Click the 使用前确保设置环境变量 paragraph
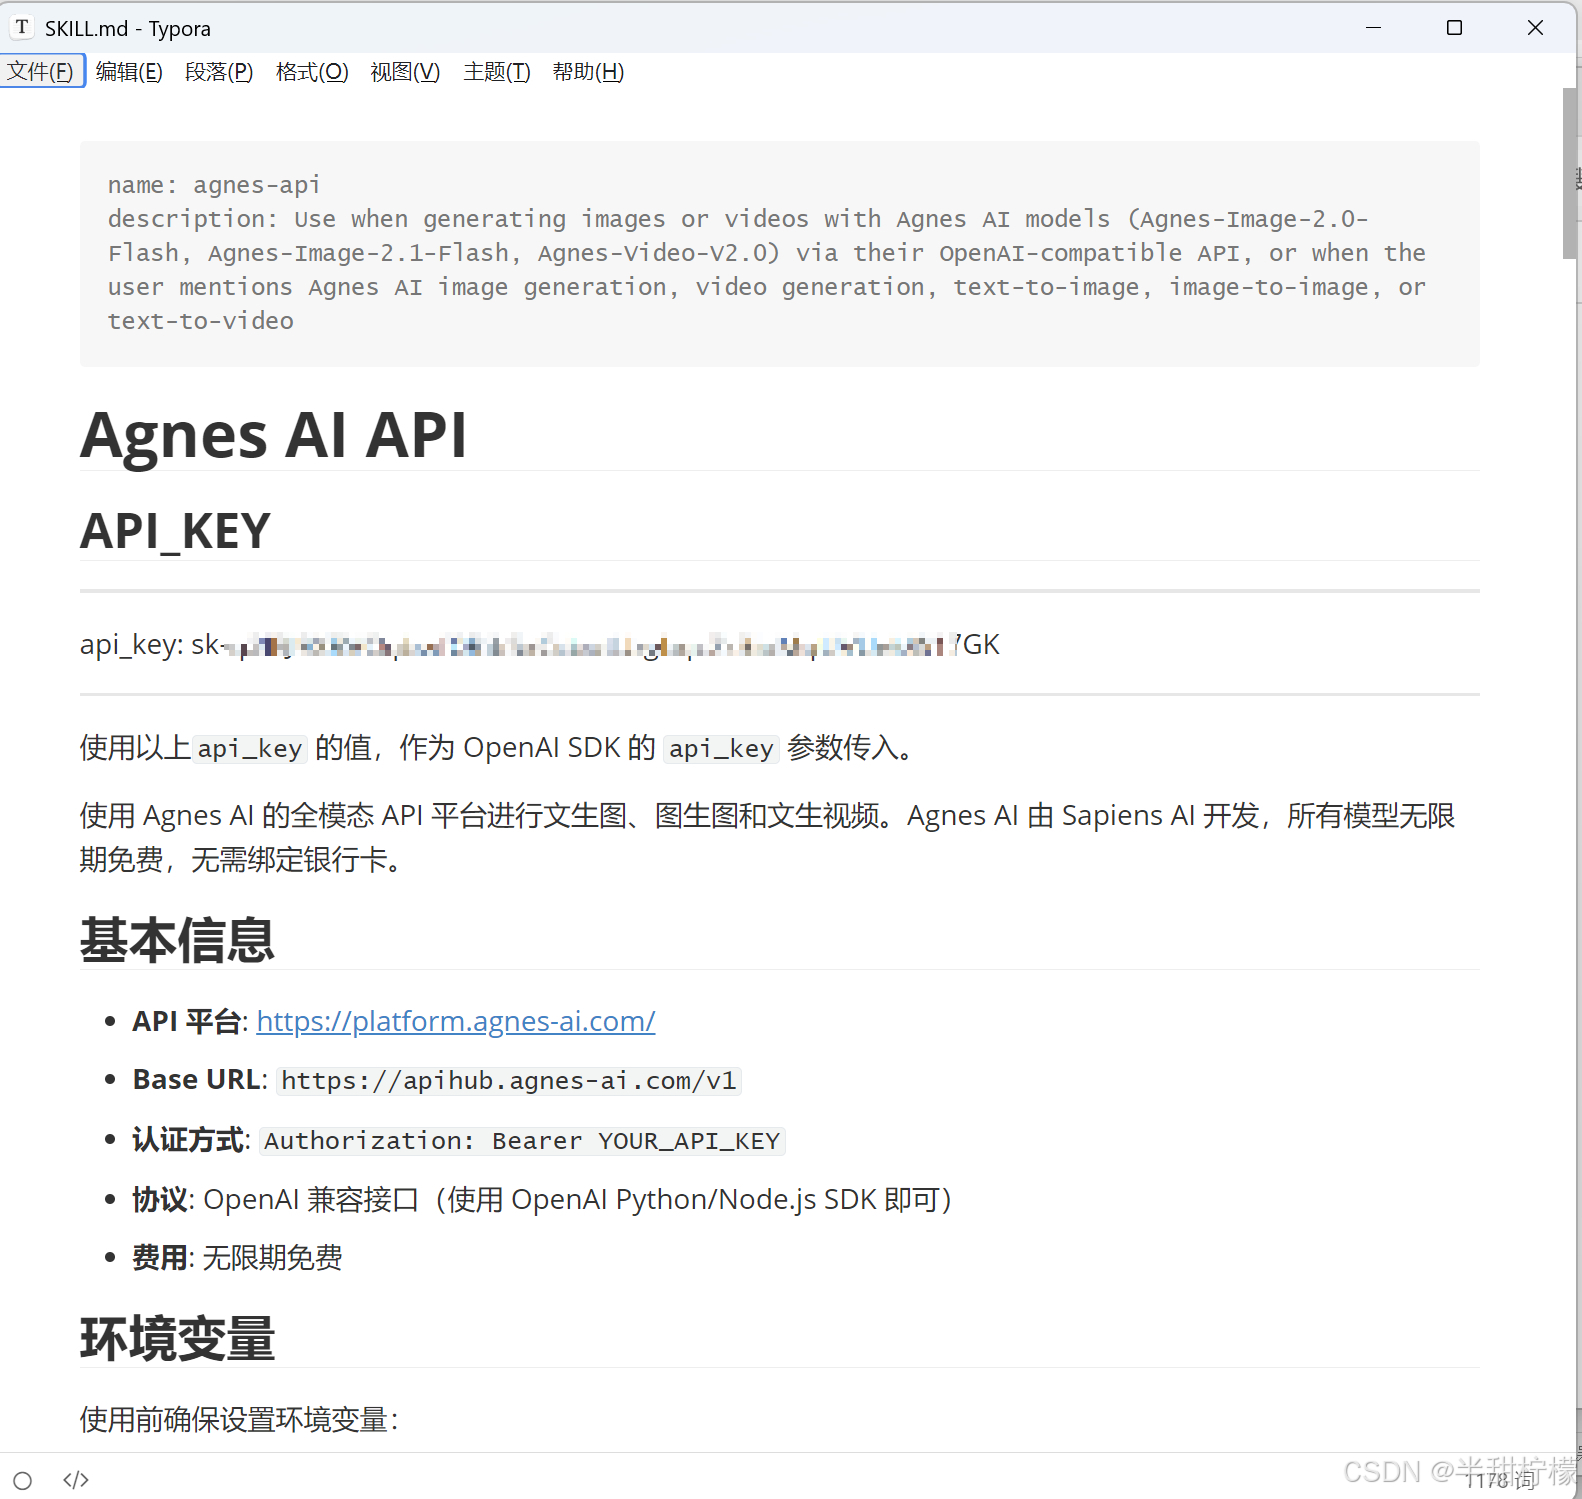Viewport: 1582px width, 1499px height. pyautogui.click(x=240, y=1419)
